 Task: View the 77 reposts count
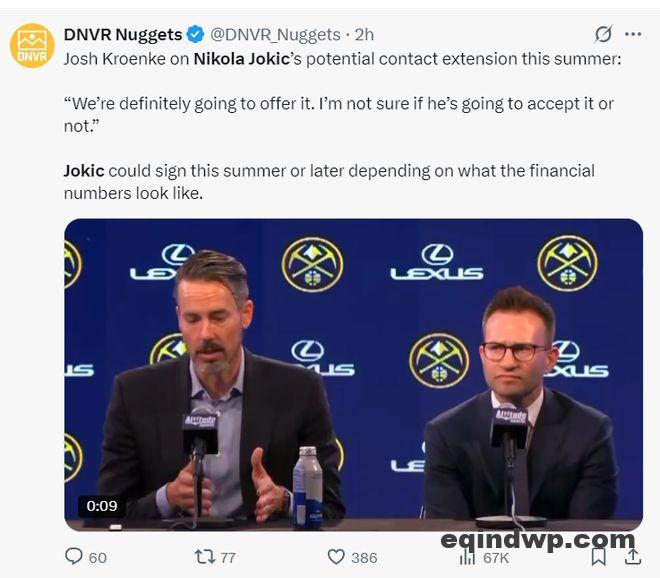[x=228, y=557]
